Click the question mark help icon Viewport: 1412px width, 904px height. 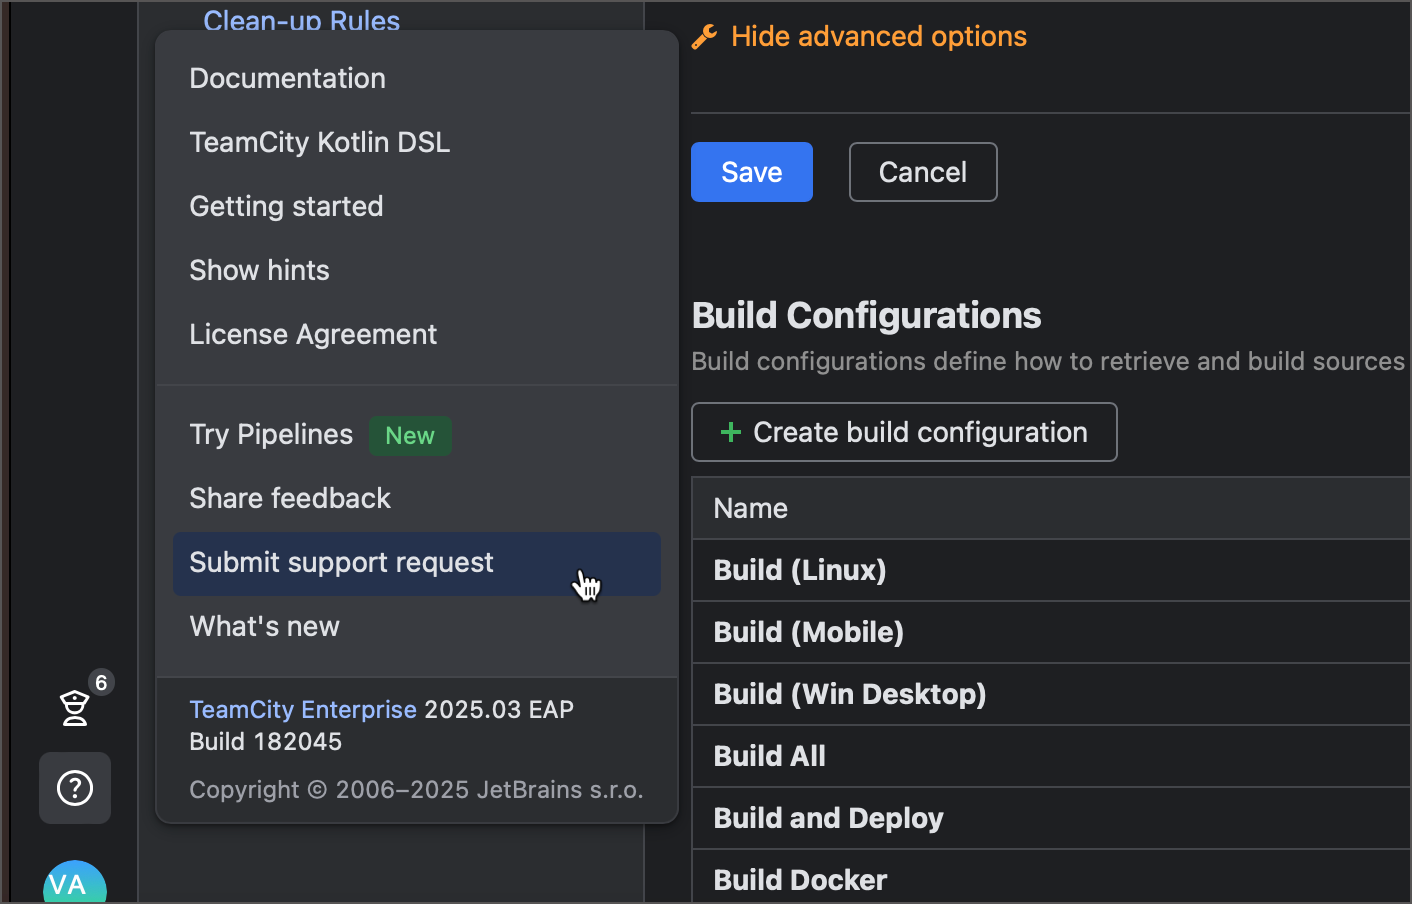click(x=75, y=788)
